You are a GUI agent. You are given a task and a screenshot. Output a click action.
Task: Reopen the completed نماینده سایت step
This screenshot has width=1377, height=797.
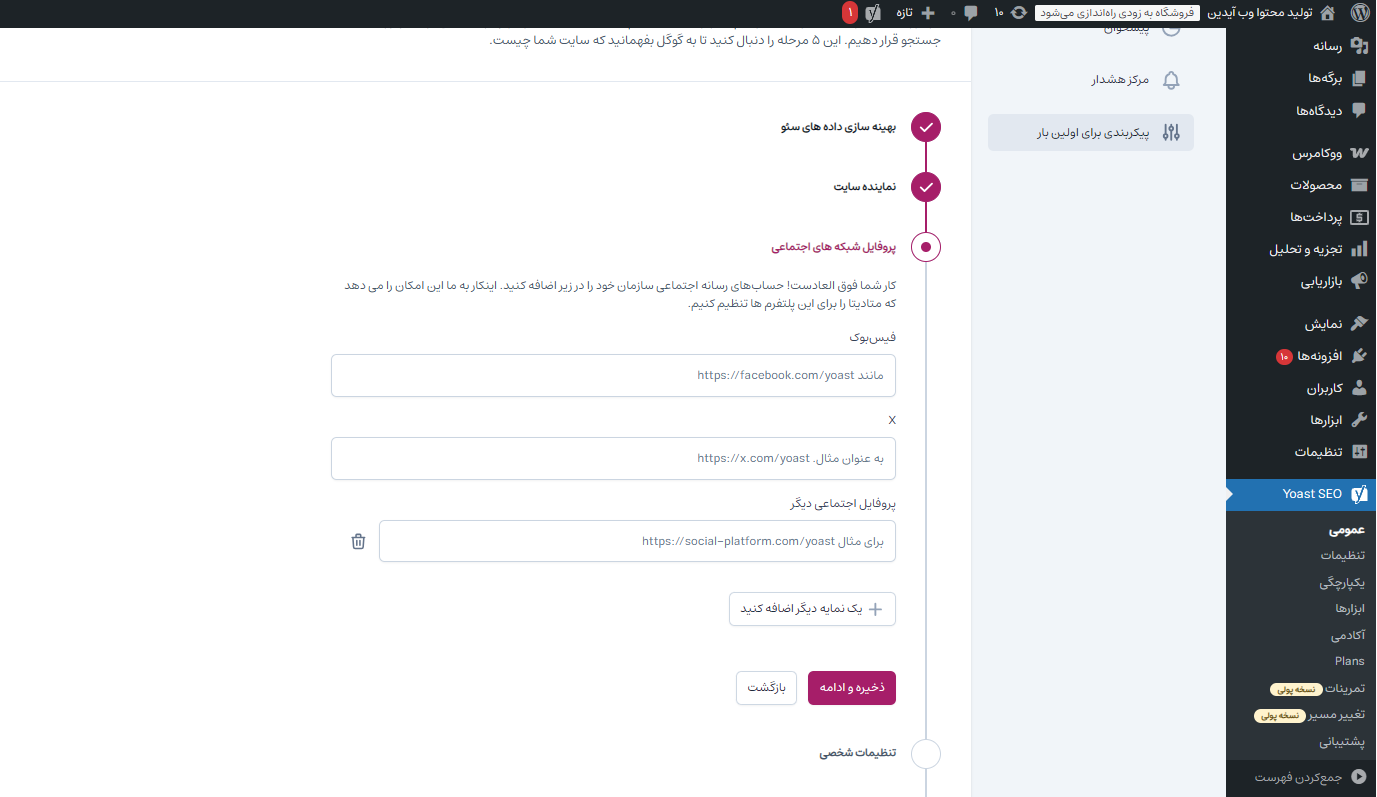click(x=925, y=186)
